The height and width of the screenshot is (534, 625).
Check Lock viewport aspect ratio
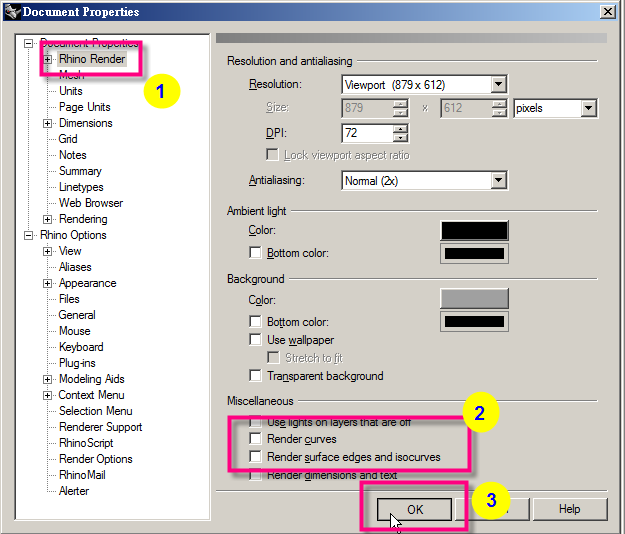coord(272,155)
